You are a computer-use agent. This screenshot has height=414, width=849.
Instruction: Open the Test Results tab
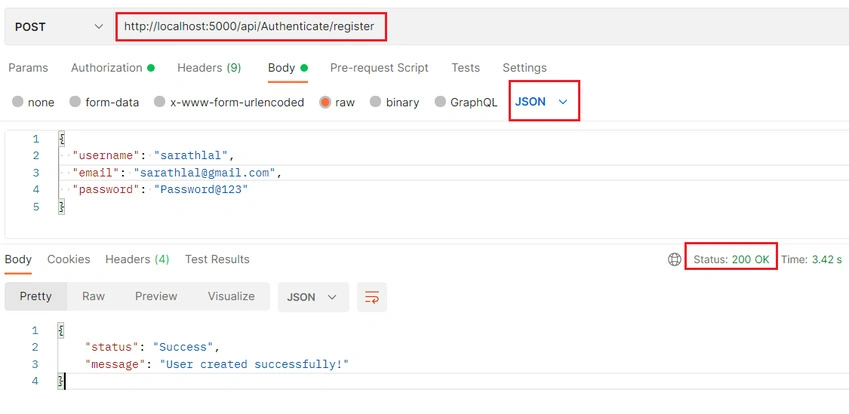pos(217,259)
